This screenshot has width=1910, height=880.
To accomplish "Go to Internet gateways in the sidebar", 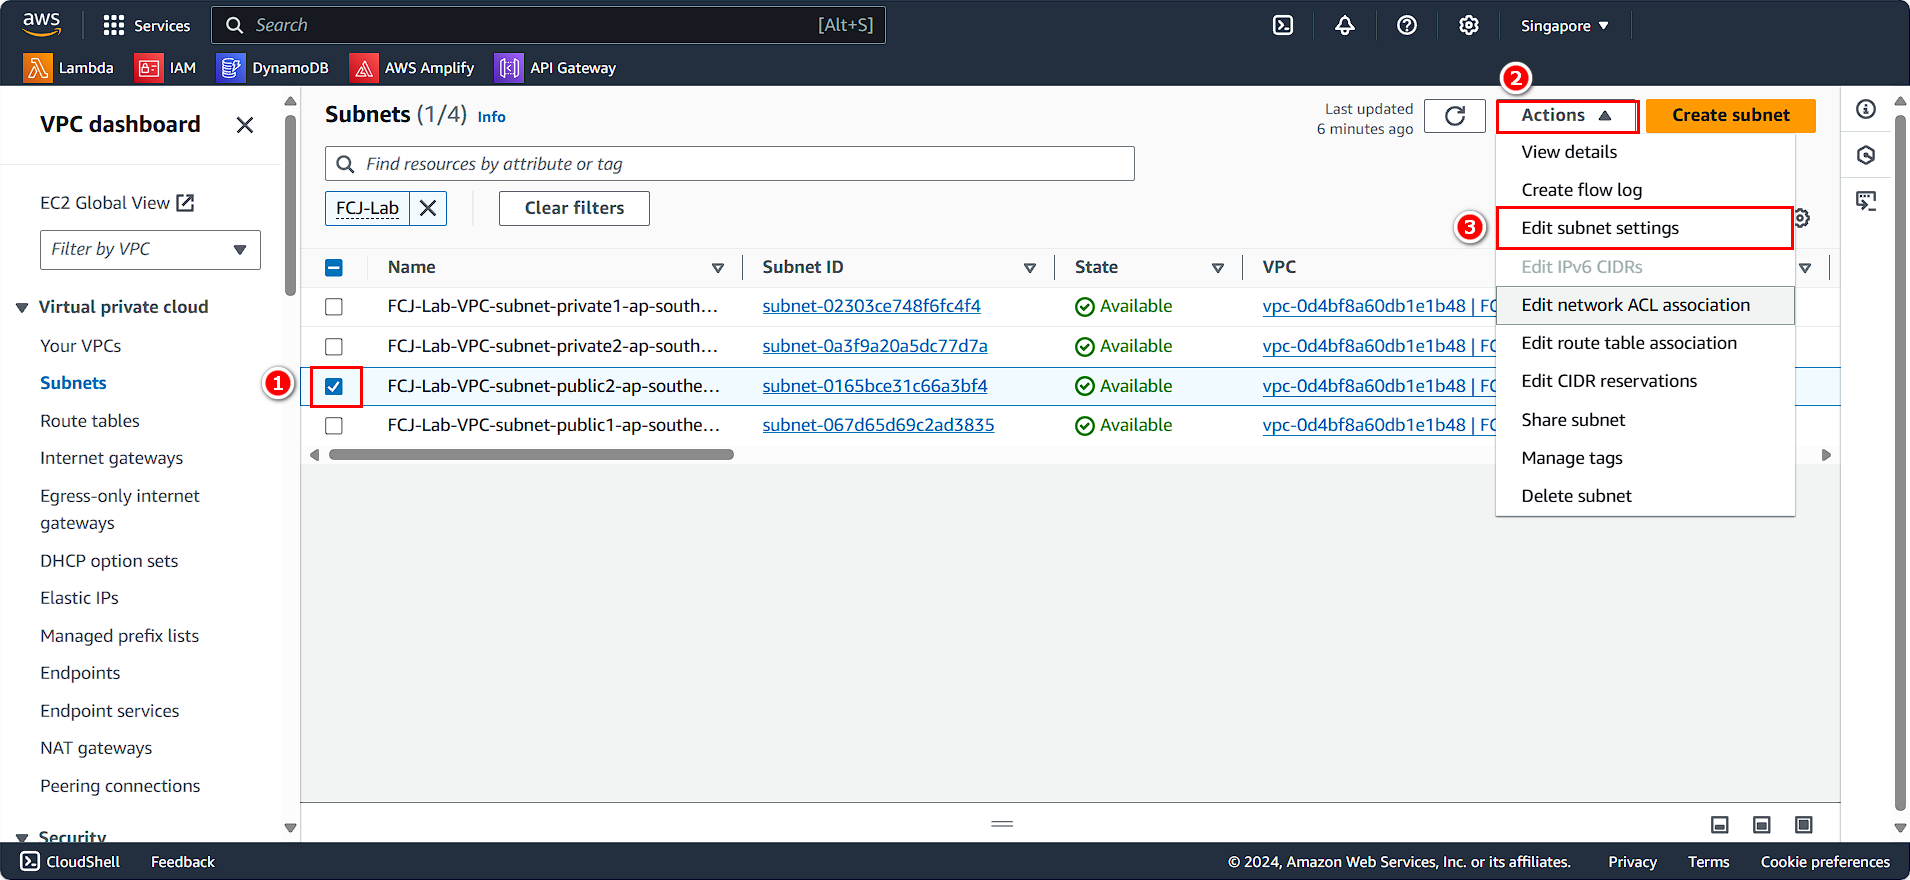I will tap(112, 458).
